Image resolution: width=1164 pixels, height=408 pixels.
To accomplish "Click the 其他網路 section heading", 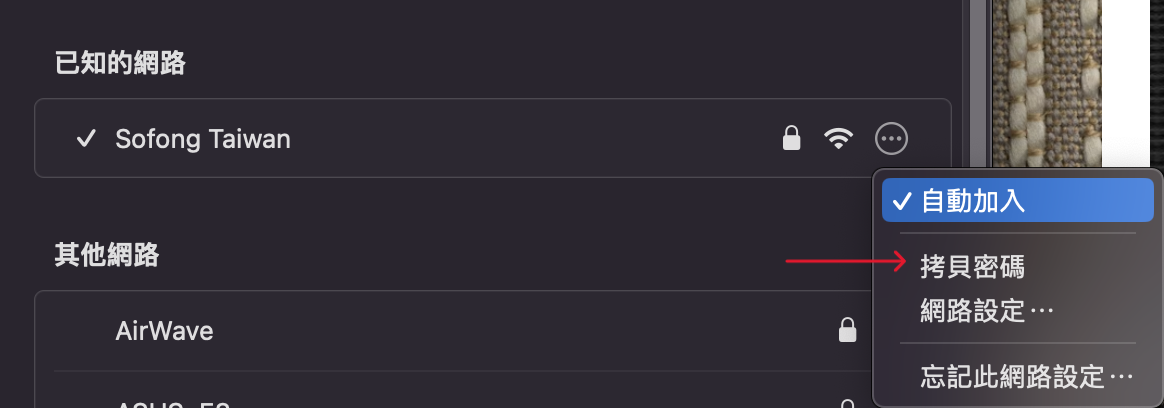I will [x=107, y=255].
